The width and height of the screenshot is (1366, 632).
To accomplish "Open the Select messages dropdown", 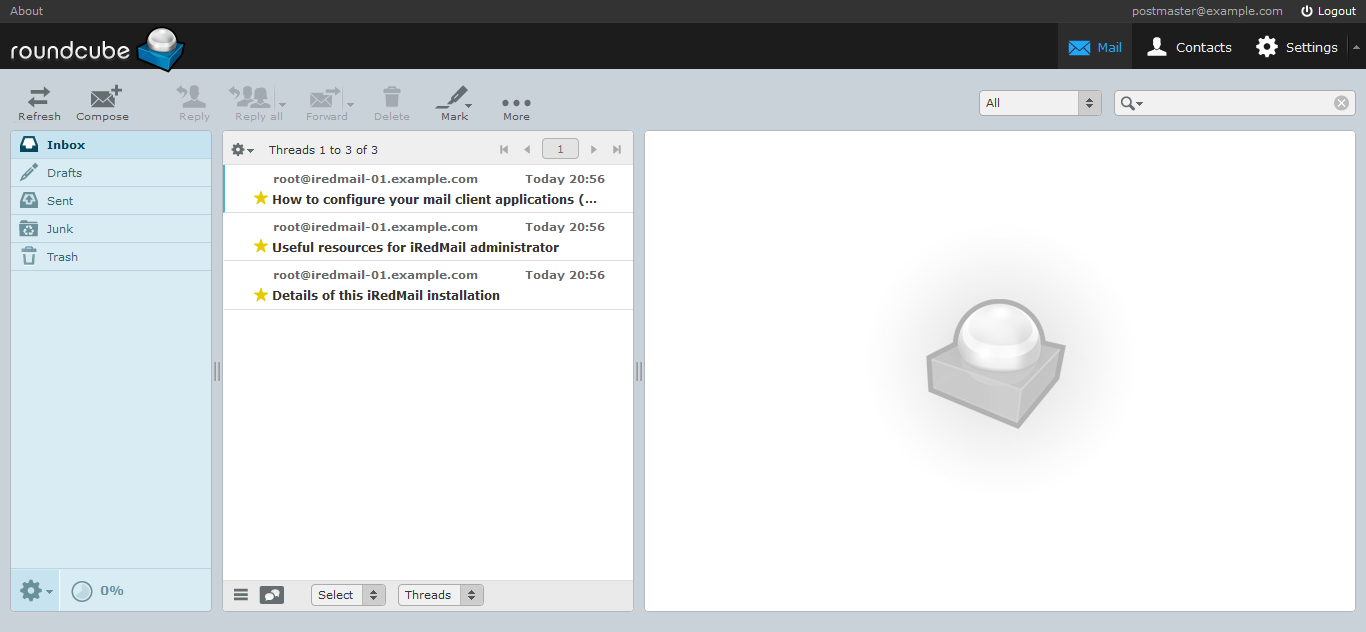I will (347, 594).
